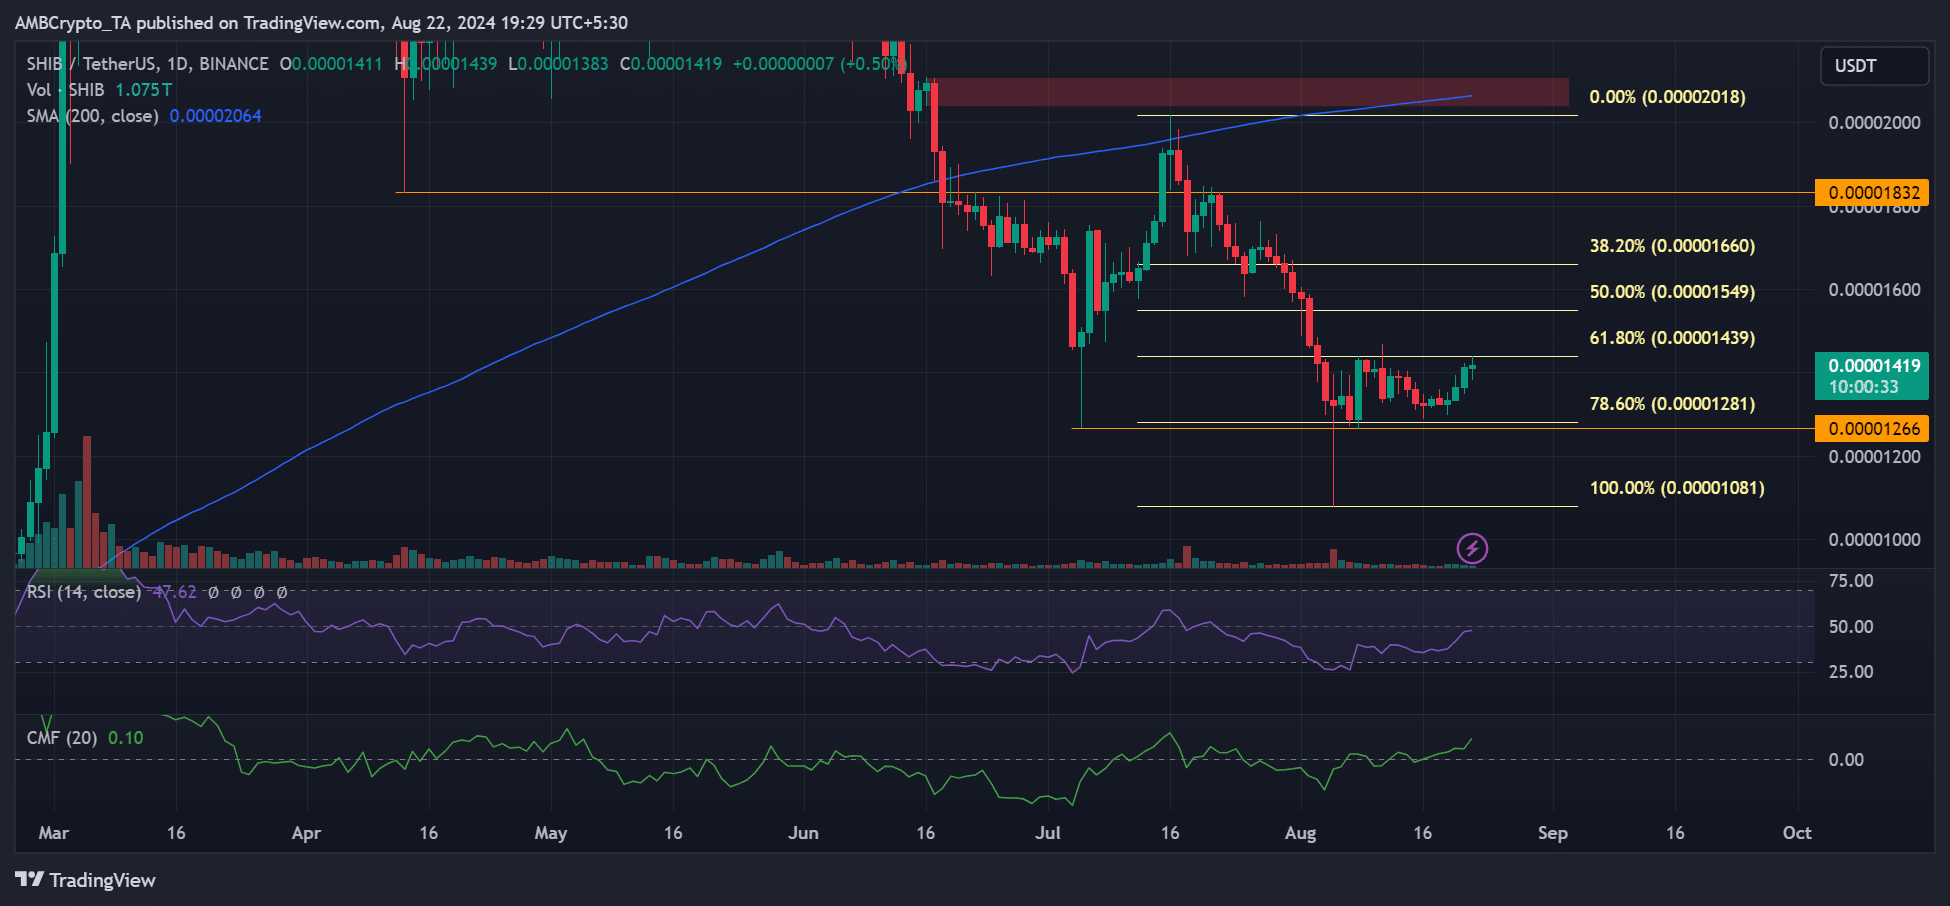
Task: Click the RSI 50.00 axis label
Action: tap(1851, 627)
